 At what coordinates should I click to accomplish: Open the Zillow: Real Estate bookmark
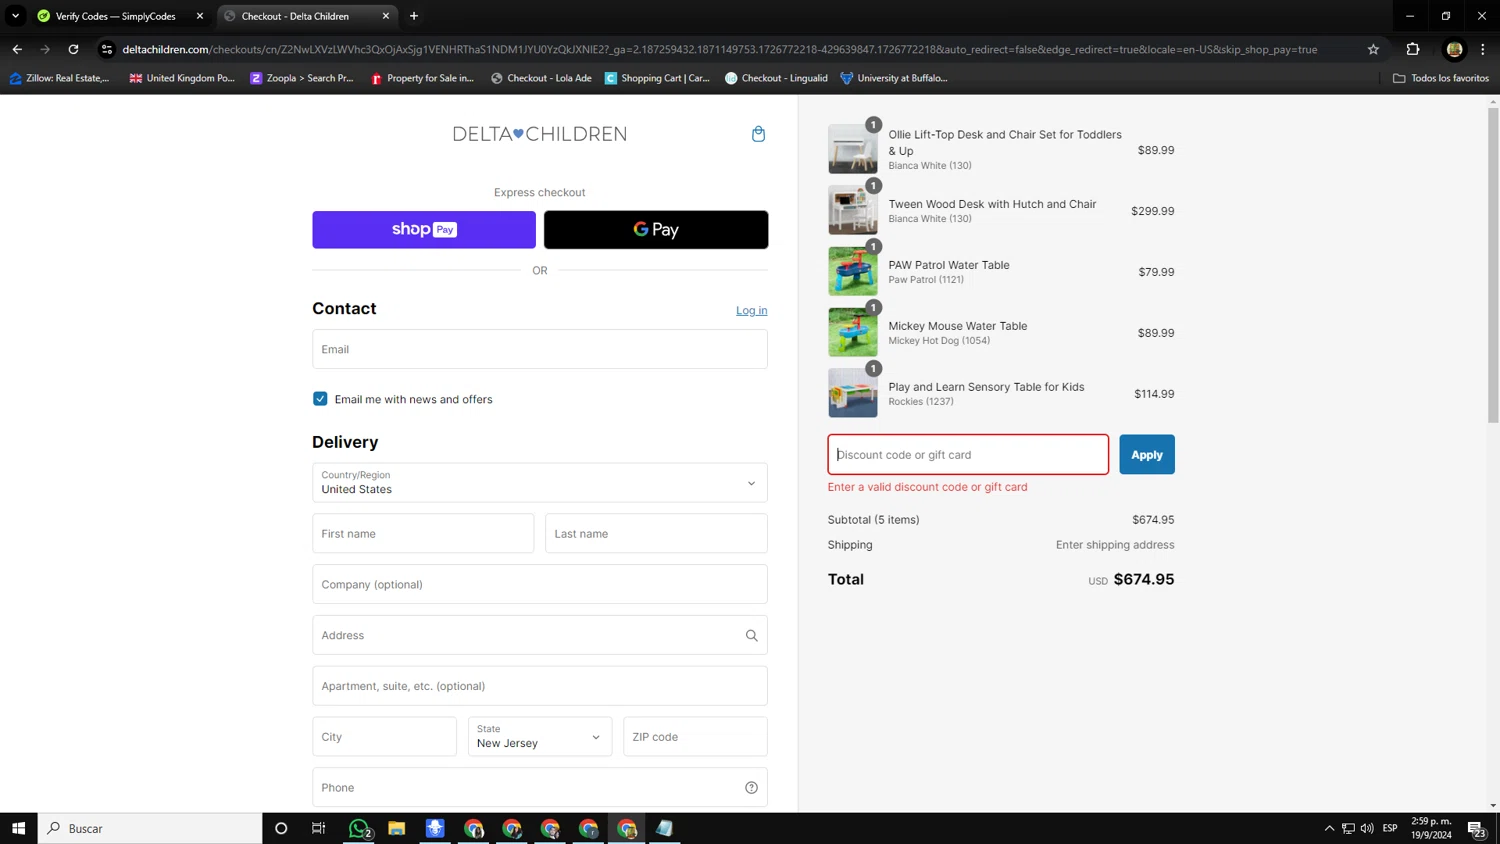point(60,78)
